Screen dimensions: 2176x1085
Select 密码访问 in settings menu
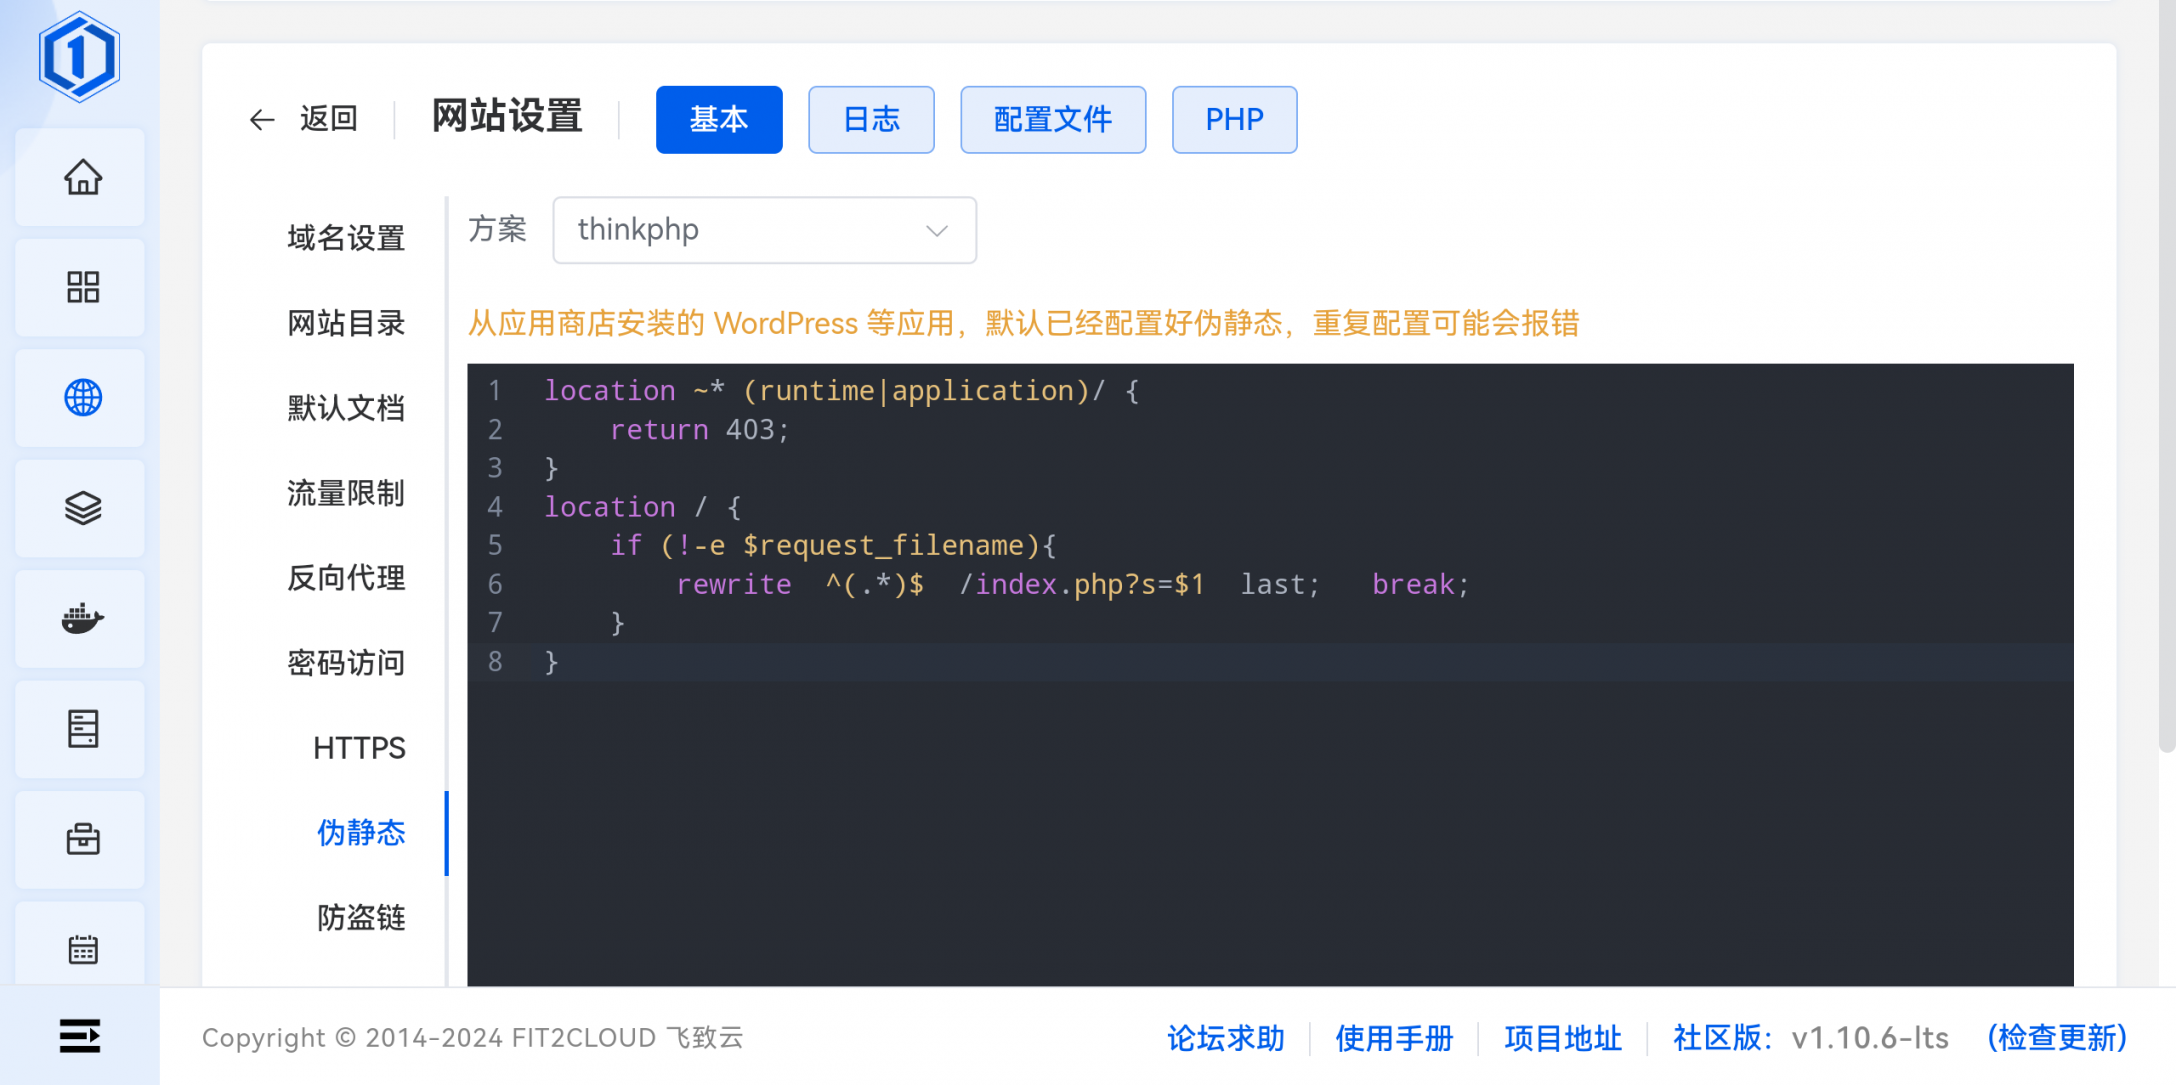pos(346,663)
